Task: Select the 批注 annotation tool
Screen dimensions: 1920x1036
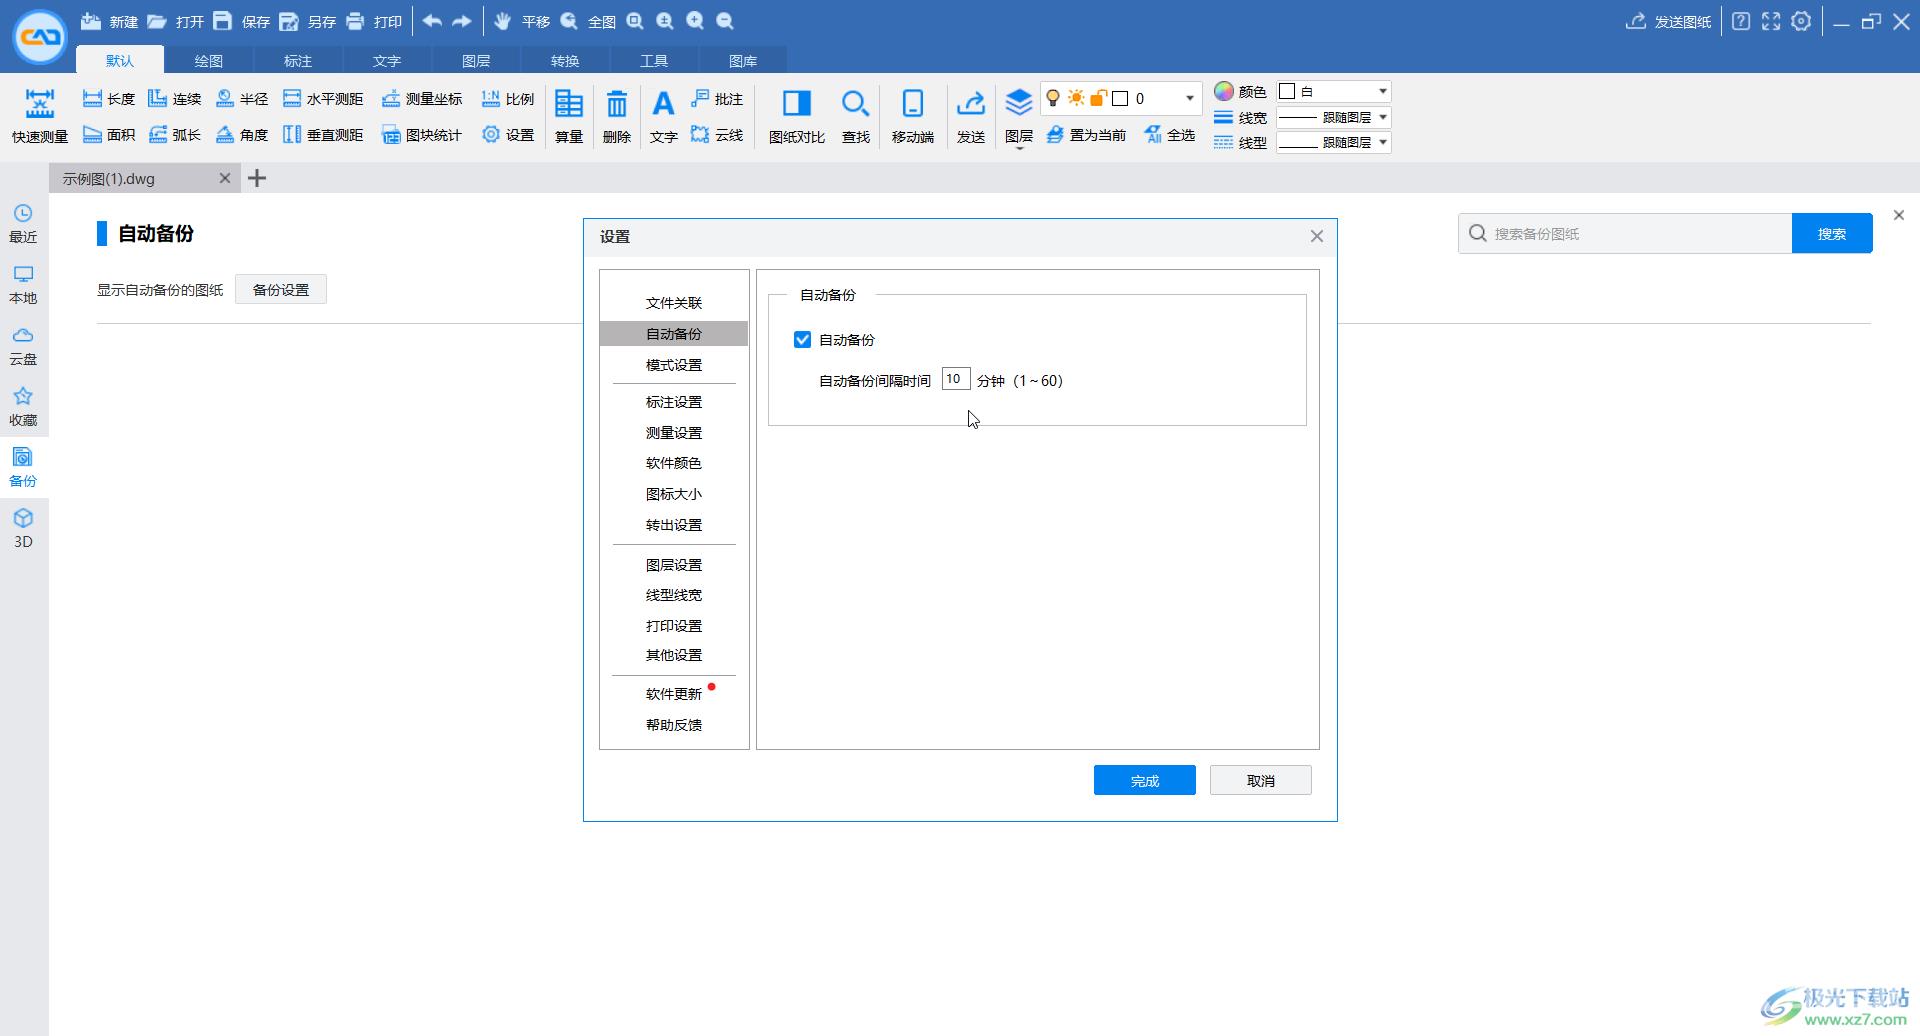Action: click(x=716, y=98)
